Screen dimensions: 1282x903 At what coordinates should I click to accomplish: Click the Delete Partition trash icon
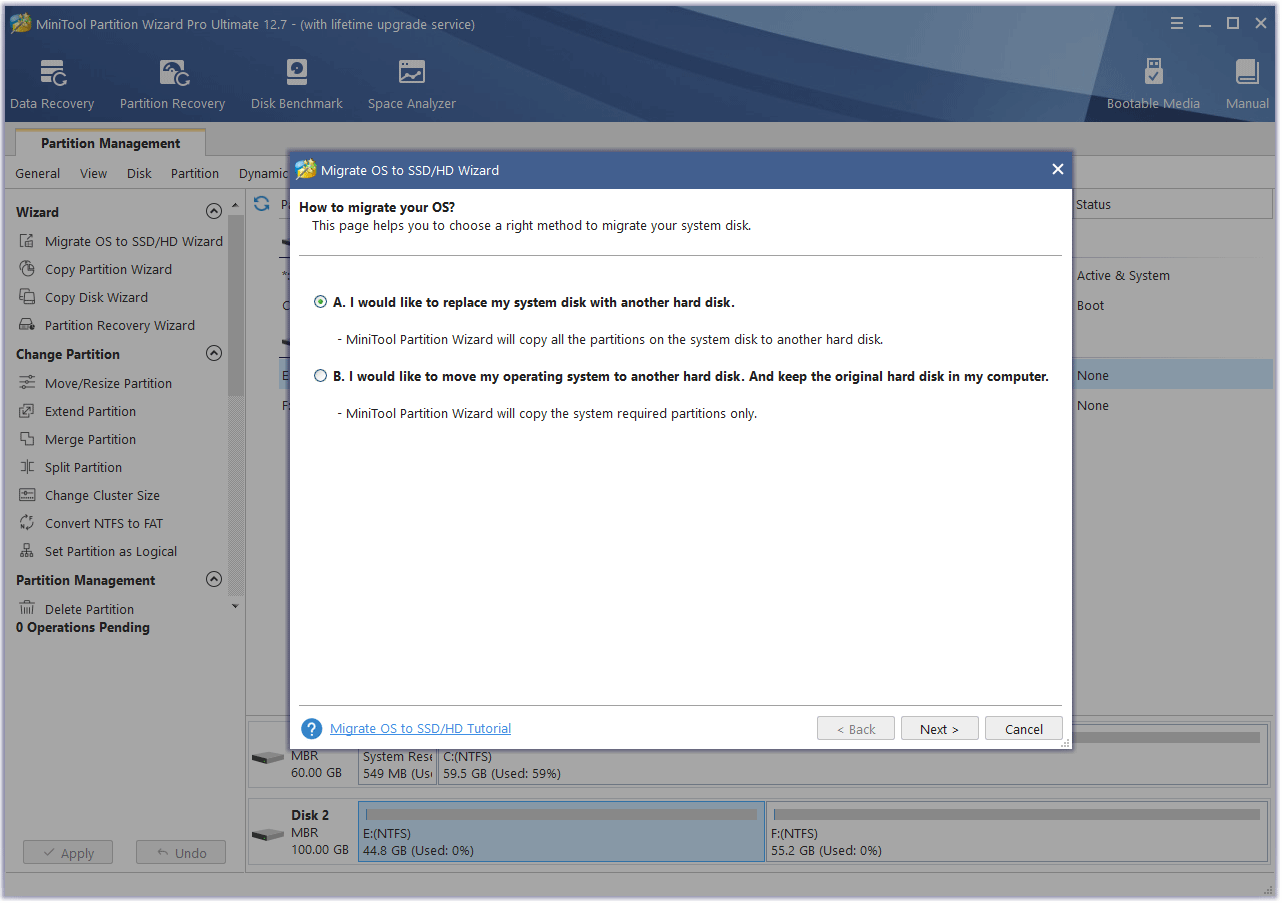(27, 609)
